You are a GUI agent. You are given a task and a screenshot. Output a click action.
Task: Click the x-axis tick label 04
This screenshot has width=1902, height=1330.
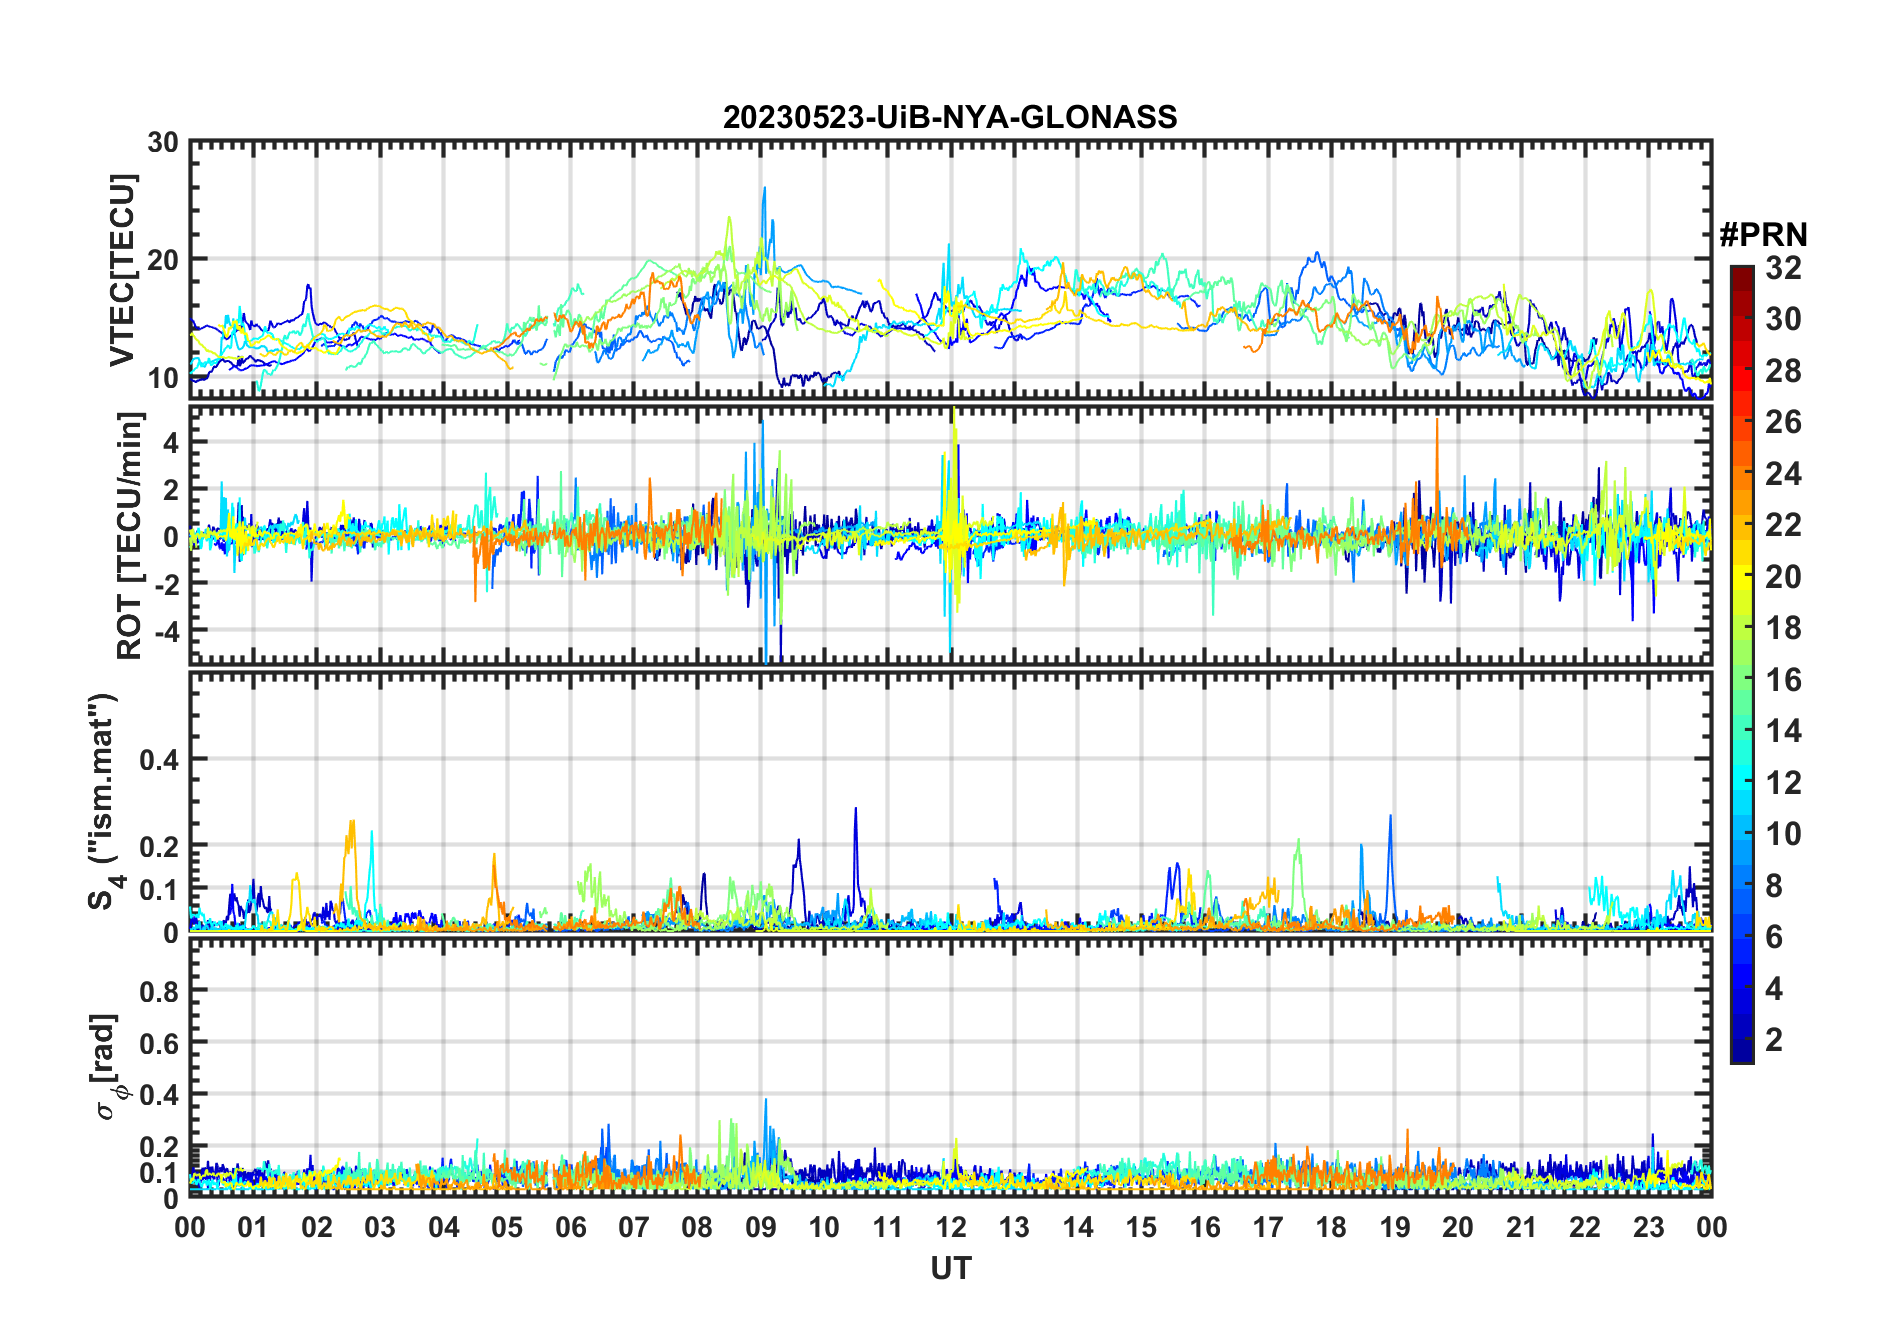point(444,1227)
